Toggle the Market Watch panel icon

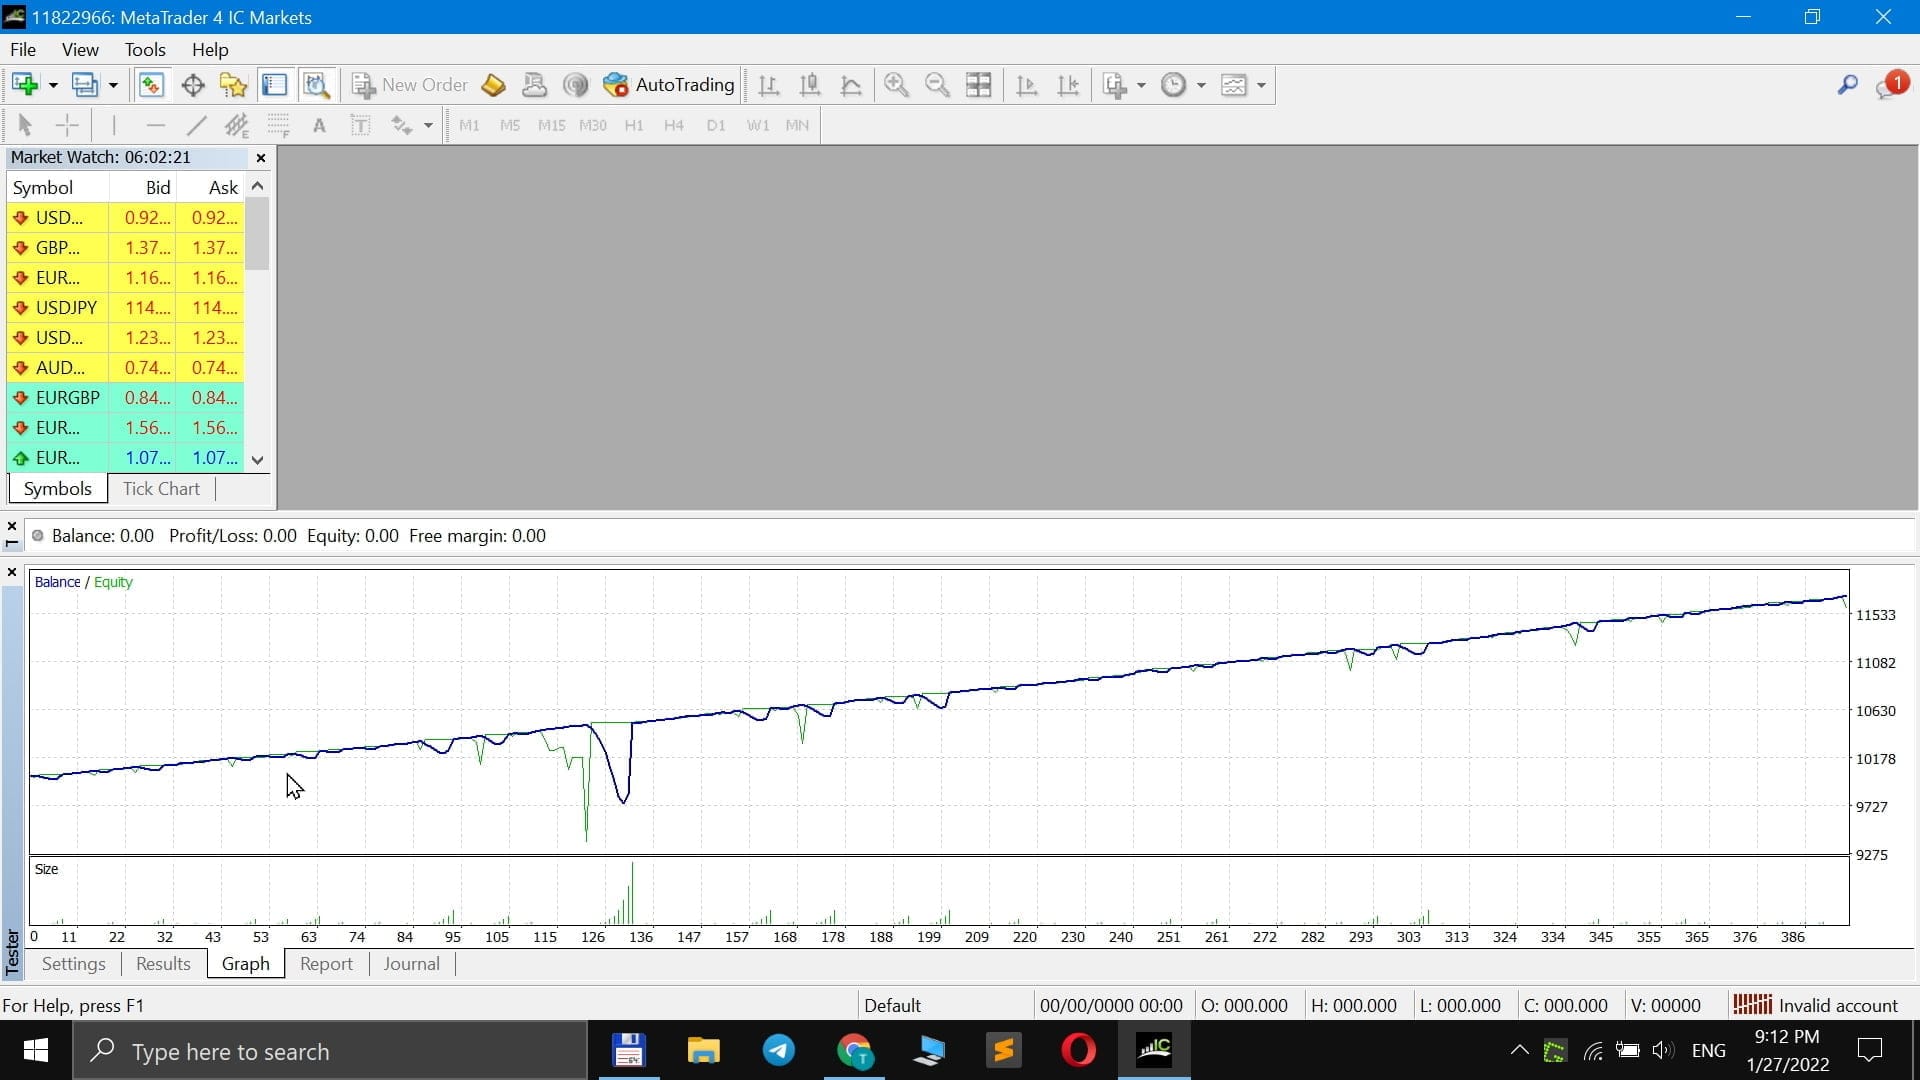pos(151,85)
